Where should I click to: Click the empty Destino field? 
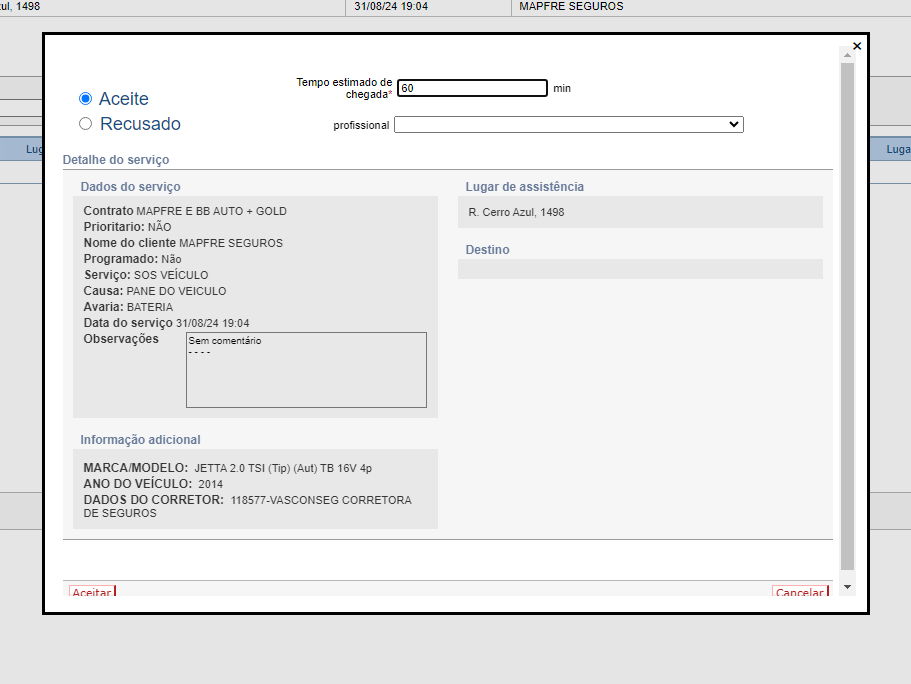tap(640, 269)
